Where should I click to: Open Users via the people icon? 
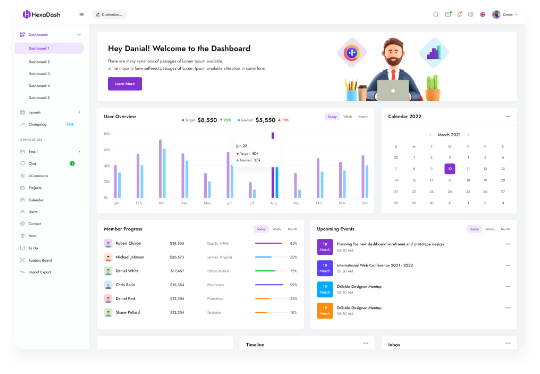22,212
